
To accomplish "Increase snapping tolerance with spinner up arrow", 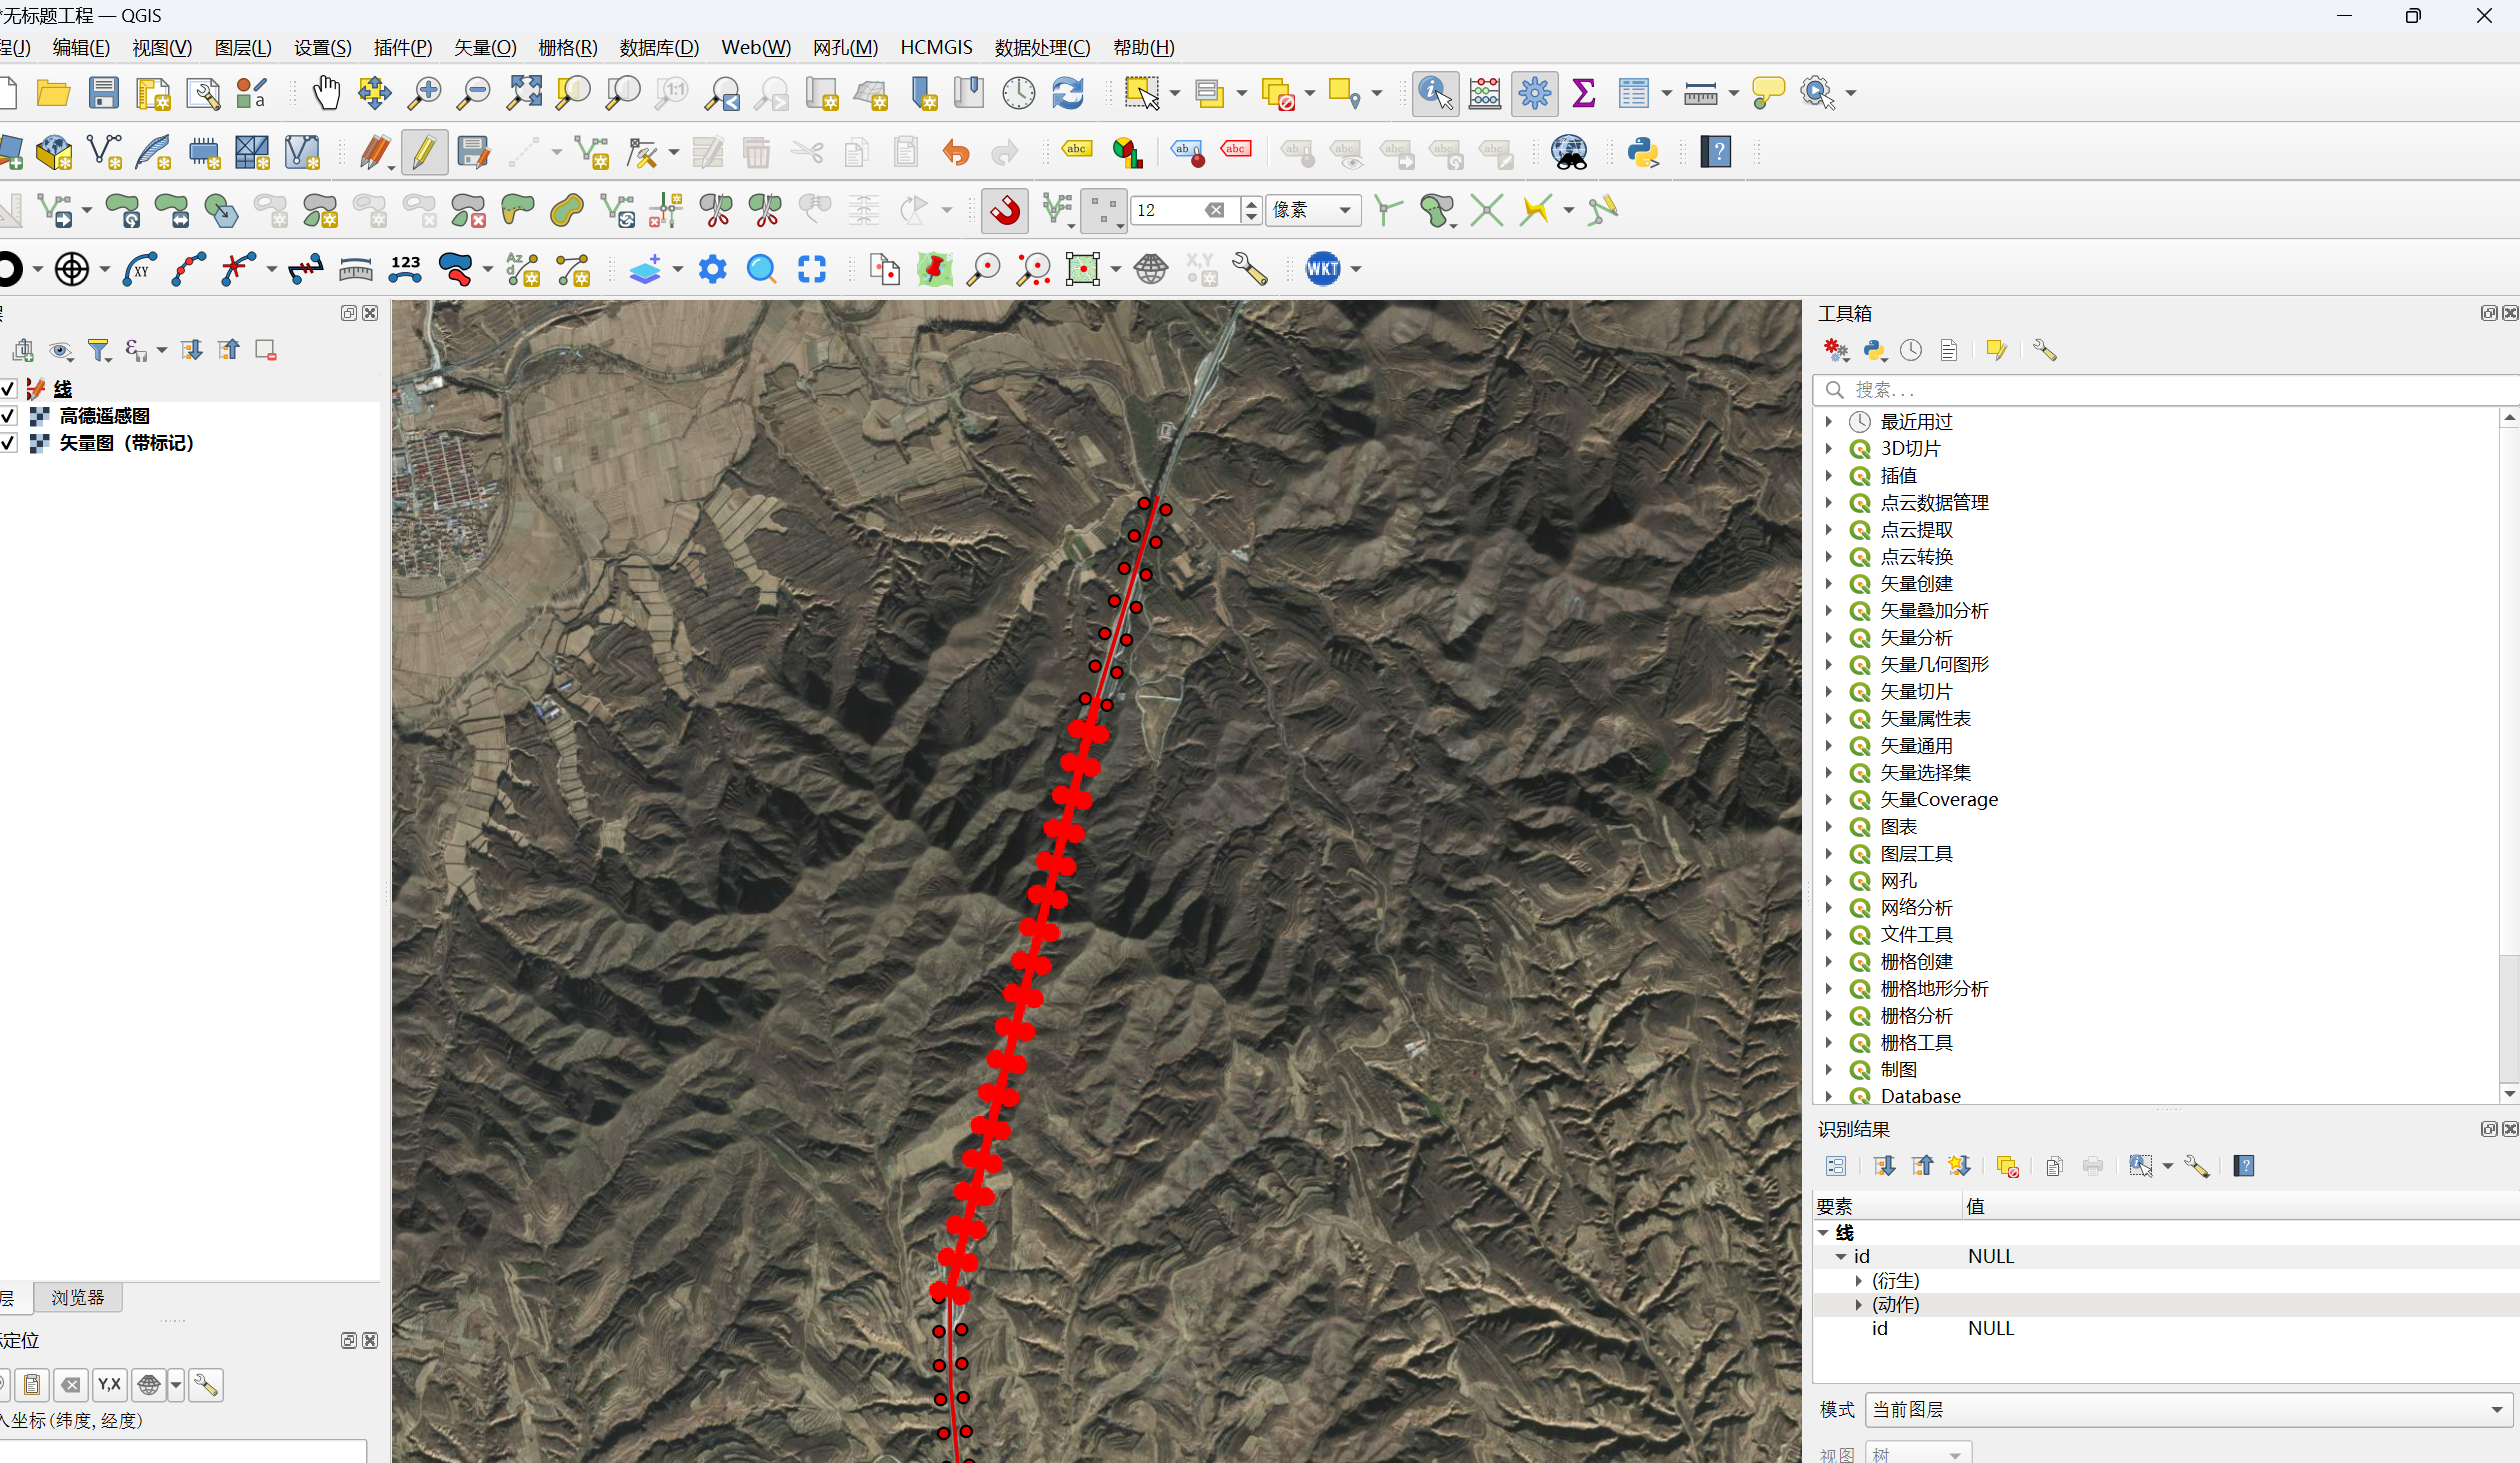I will (x=1251, y=203).
